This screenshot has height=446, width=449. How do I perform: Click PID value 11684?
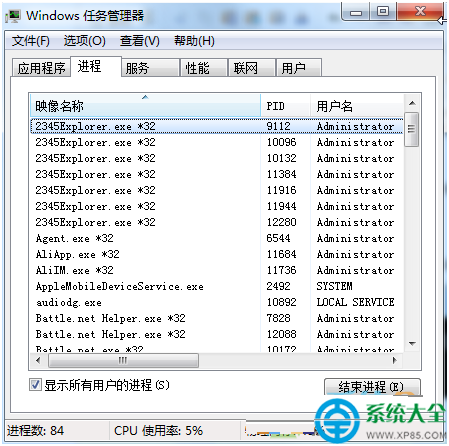tap(281, 254)
